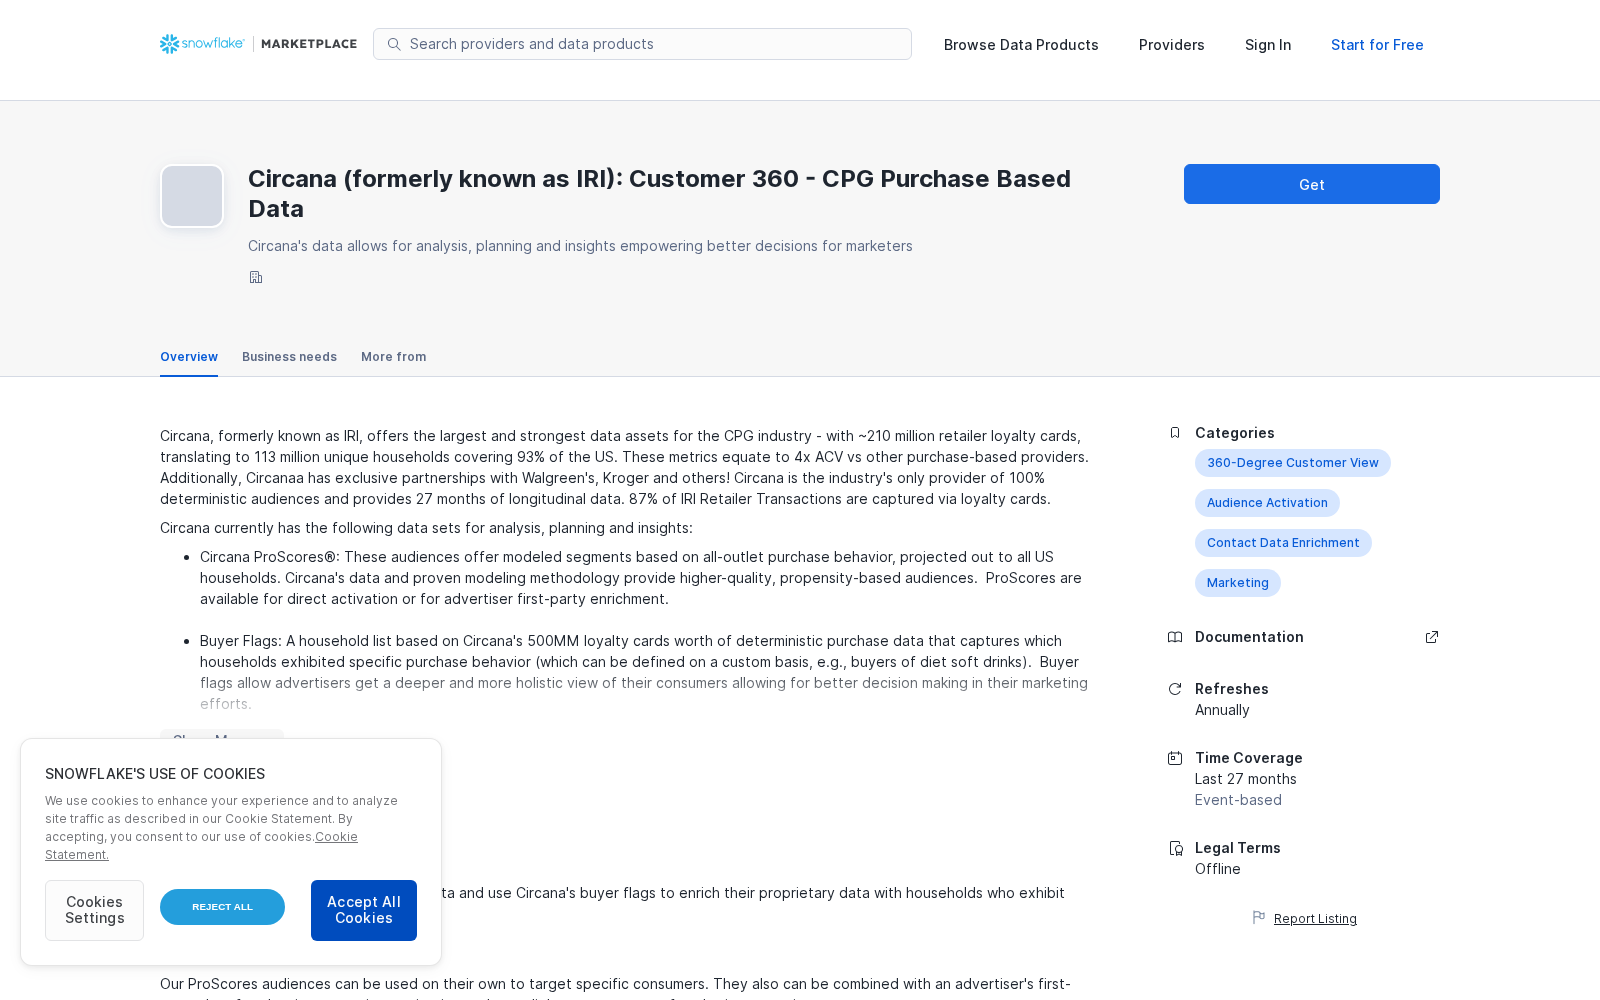Viewport: 1600px width, 1000px height.
Task: Click the book icon beside Documentation
Action: [x=1175, y=637]
